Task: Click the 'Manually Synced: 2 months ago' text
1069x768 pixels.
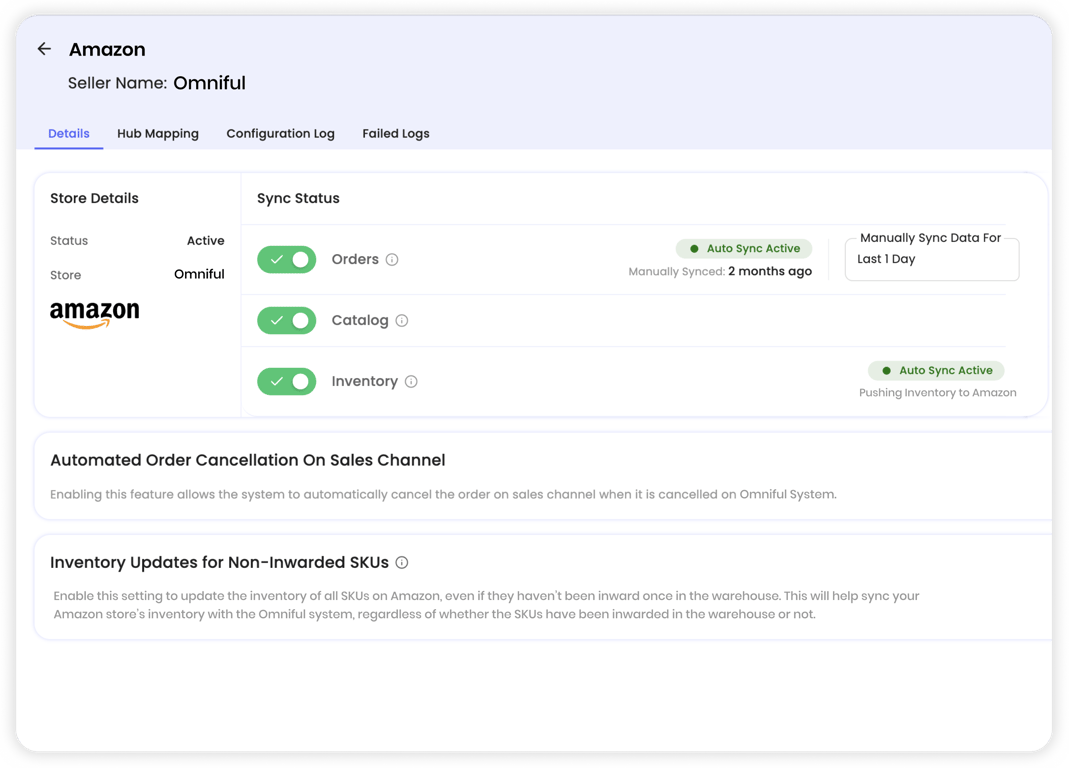Action: [720, 271]
